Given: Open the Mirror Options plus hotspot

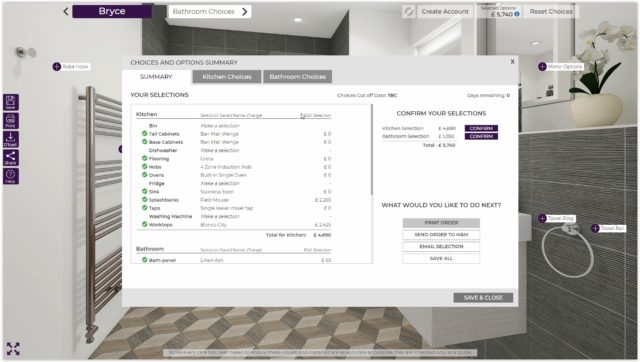Looking at the screenshot, I should pyautogui.click(x=542, y=67).
